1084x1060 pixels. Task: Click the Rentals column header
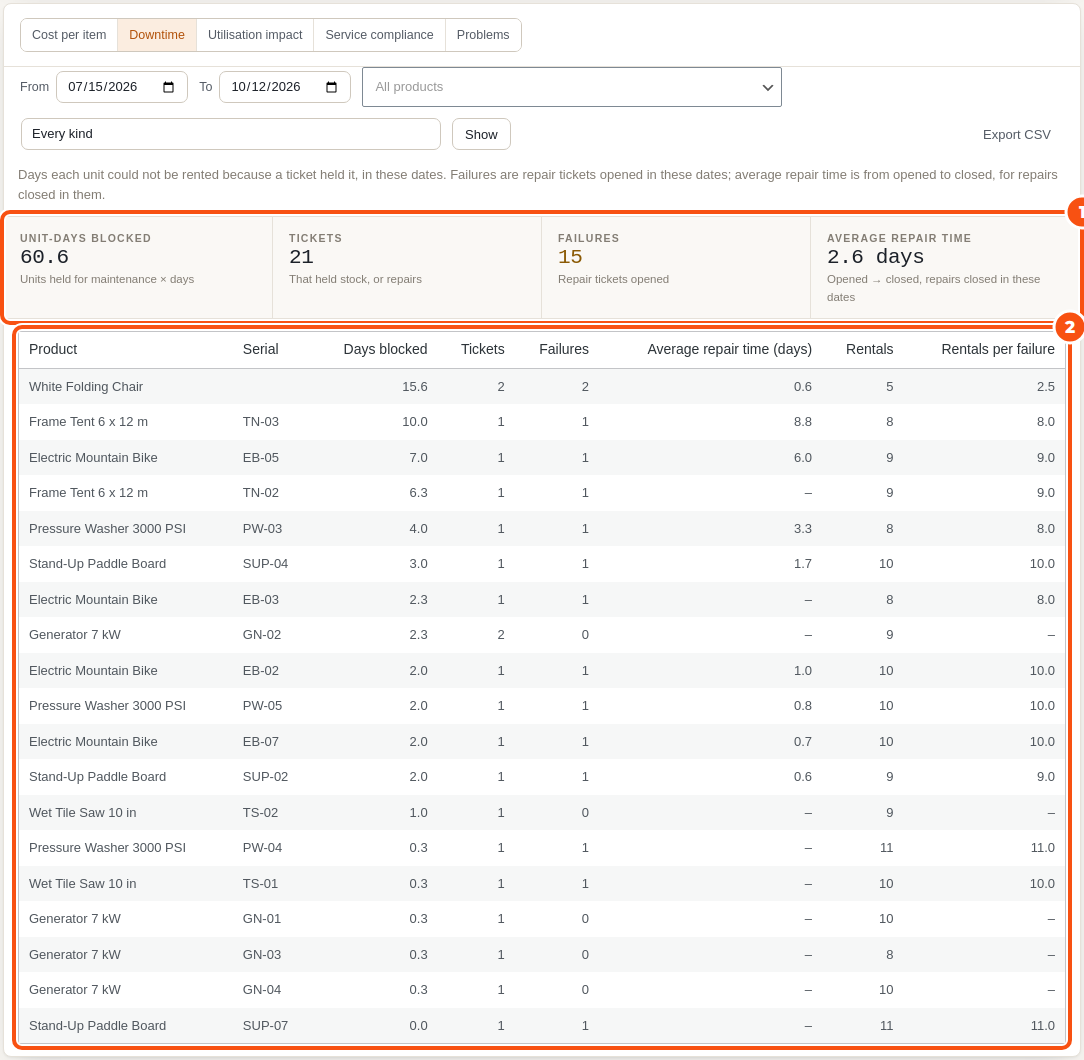click(x=870, y=349)
